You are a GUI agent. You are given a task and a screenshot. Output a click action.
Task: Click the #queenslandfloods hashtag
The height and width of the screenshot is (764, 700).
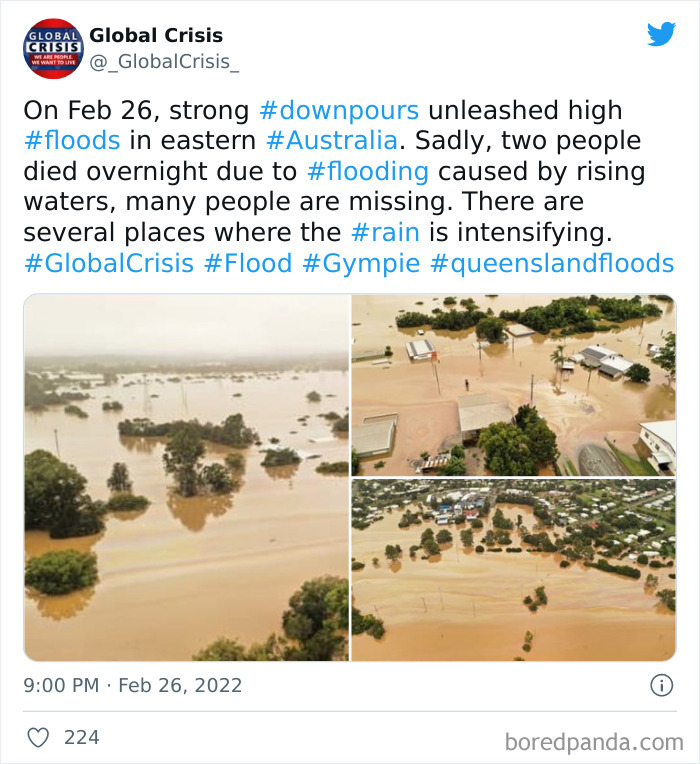click(x=552, y=265)
